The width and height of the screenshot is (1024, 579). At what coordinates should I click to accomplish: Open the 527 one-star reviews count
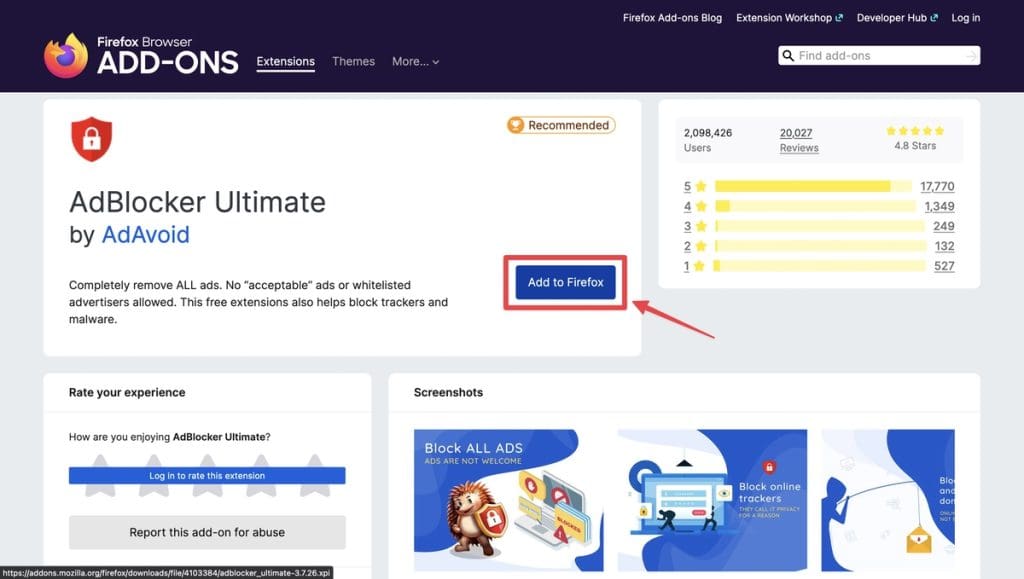[944, 266]
